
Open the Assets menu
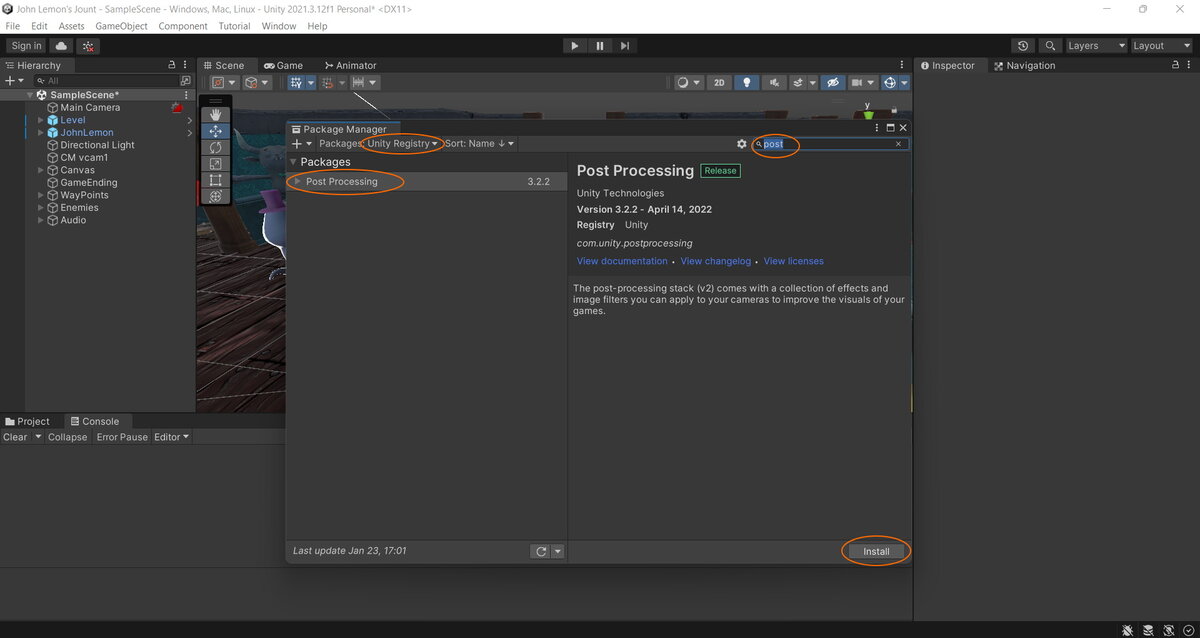[71, 26]
